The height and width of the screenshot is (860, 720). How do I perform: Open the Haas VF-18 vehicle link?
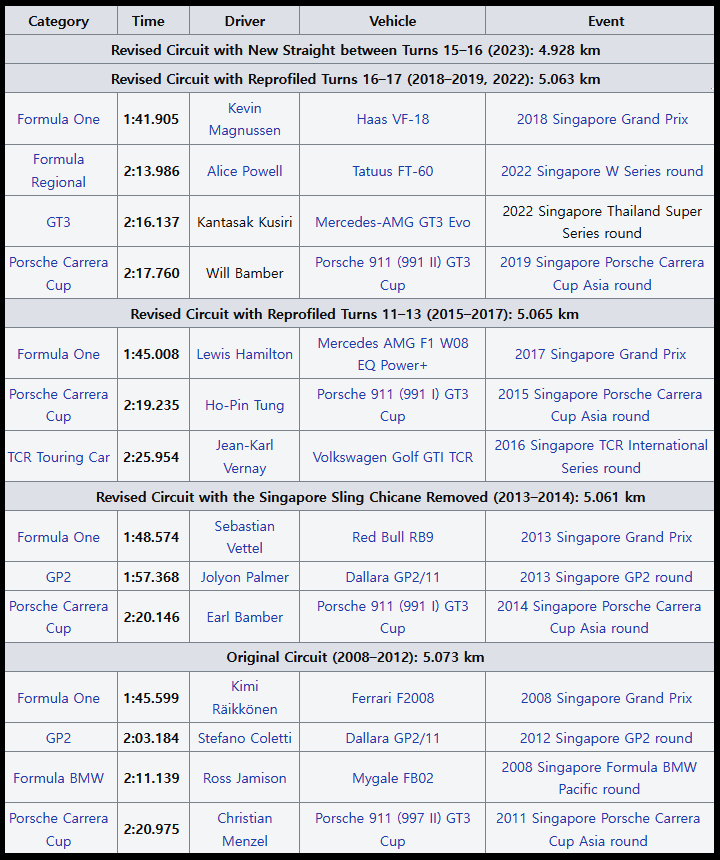click(393, 119)
